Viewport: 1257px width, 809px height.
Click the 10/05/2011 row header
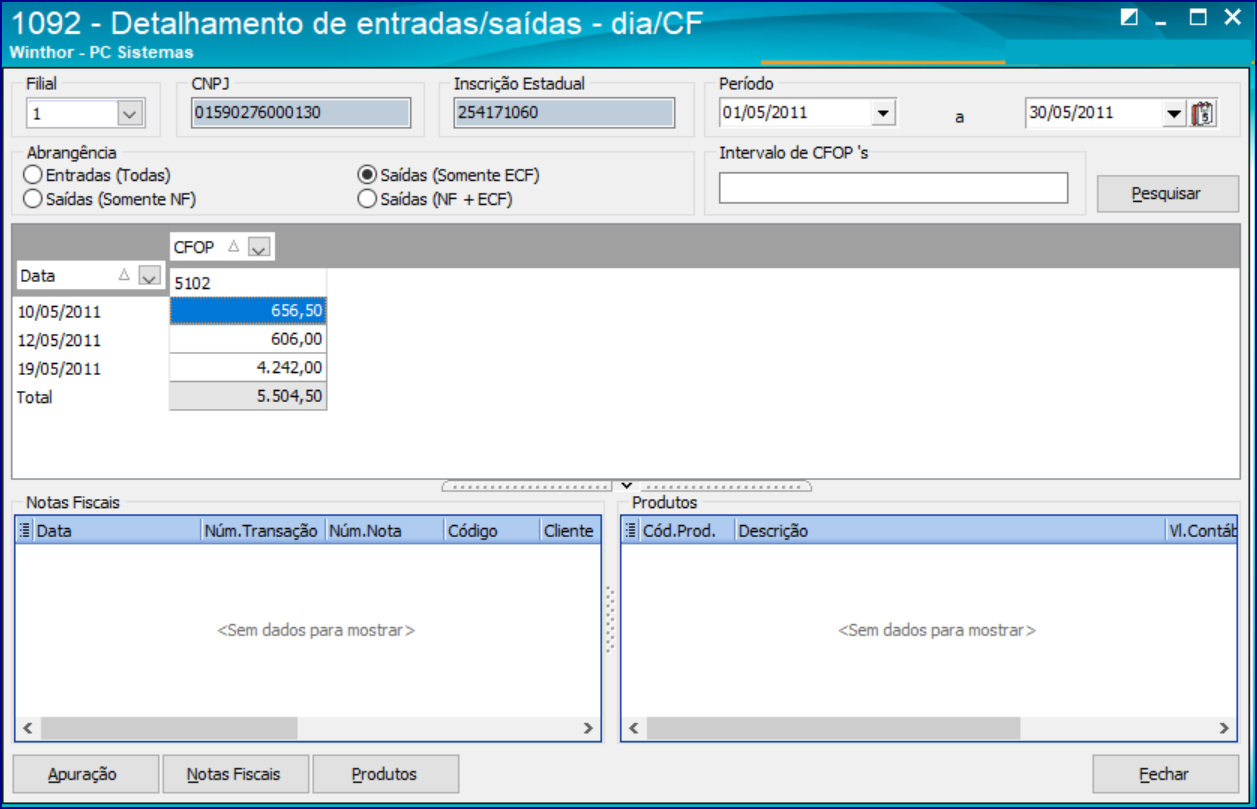coord(91,312)
